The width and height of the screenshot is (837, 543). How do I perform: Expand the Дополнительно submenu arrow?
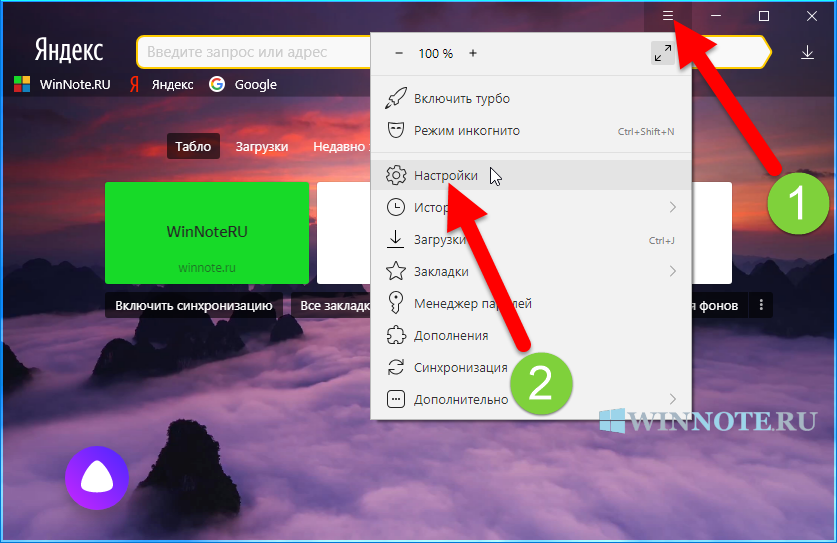(x=673, y=399)
